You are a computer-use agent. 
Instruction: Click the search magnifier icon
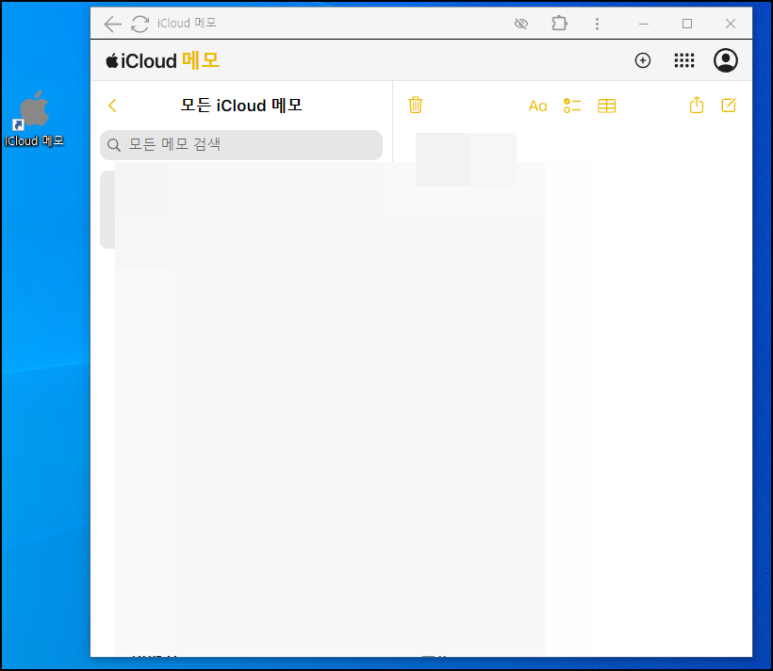tap(113, 145)
